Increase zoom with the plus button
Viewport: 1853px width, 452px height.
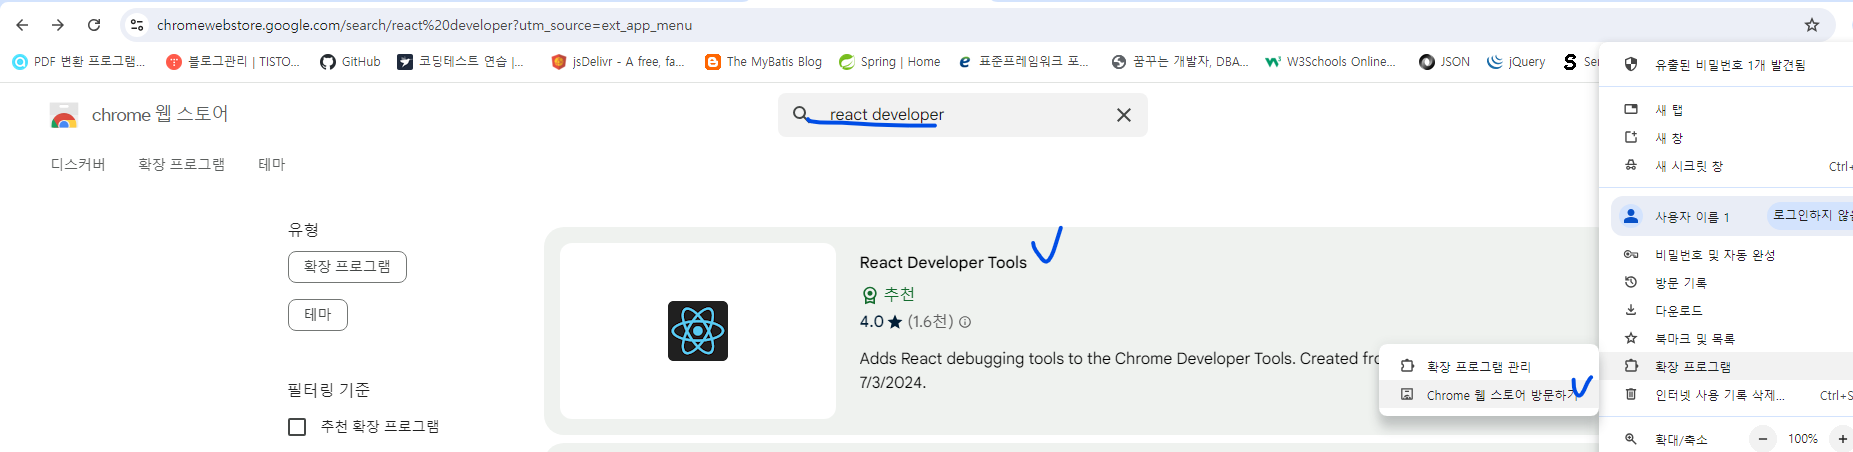[x=1842, y=439]
